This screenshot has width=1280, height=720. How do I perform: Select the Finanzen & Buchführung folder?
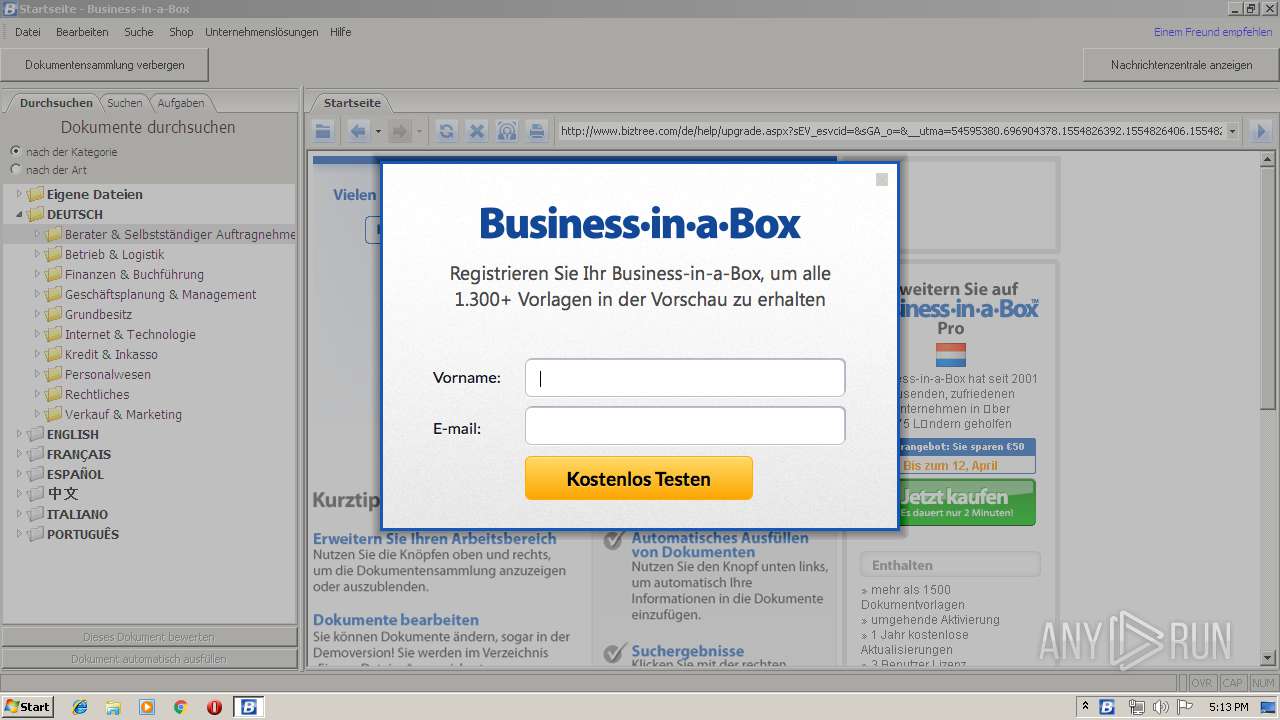coord(134,274)
